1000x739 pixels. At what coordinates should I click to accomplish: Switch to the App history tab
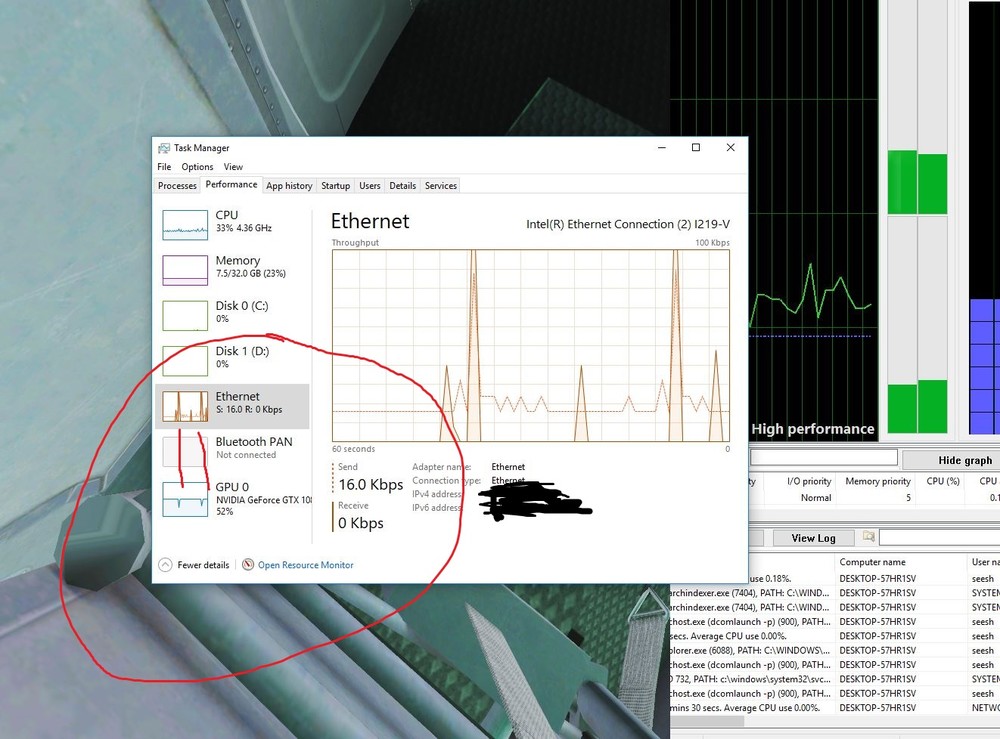pos(289,185)
